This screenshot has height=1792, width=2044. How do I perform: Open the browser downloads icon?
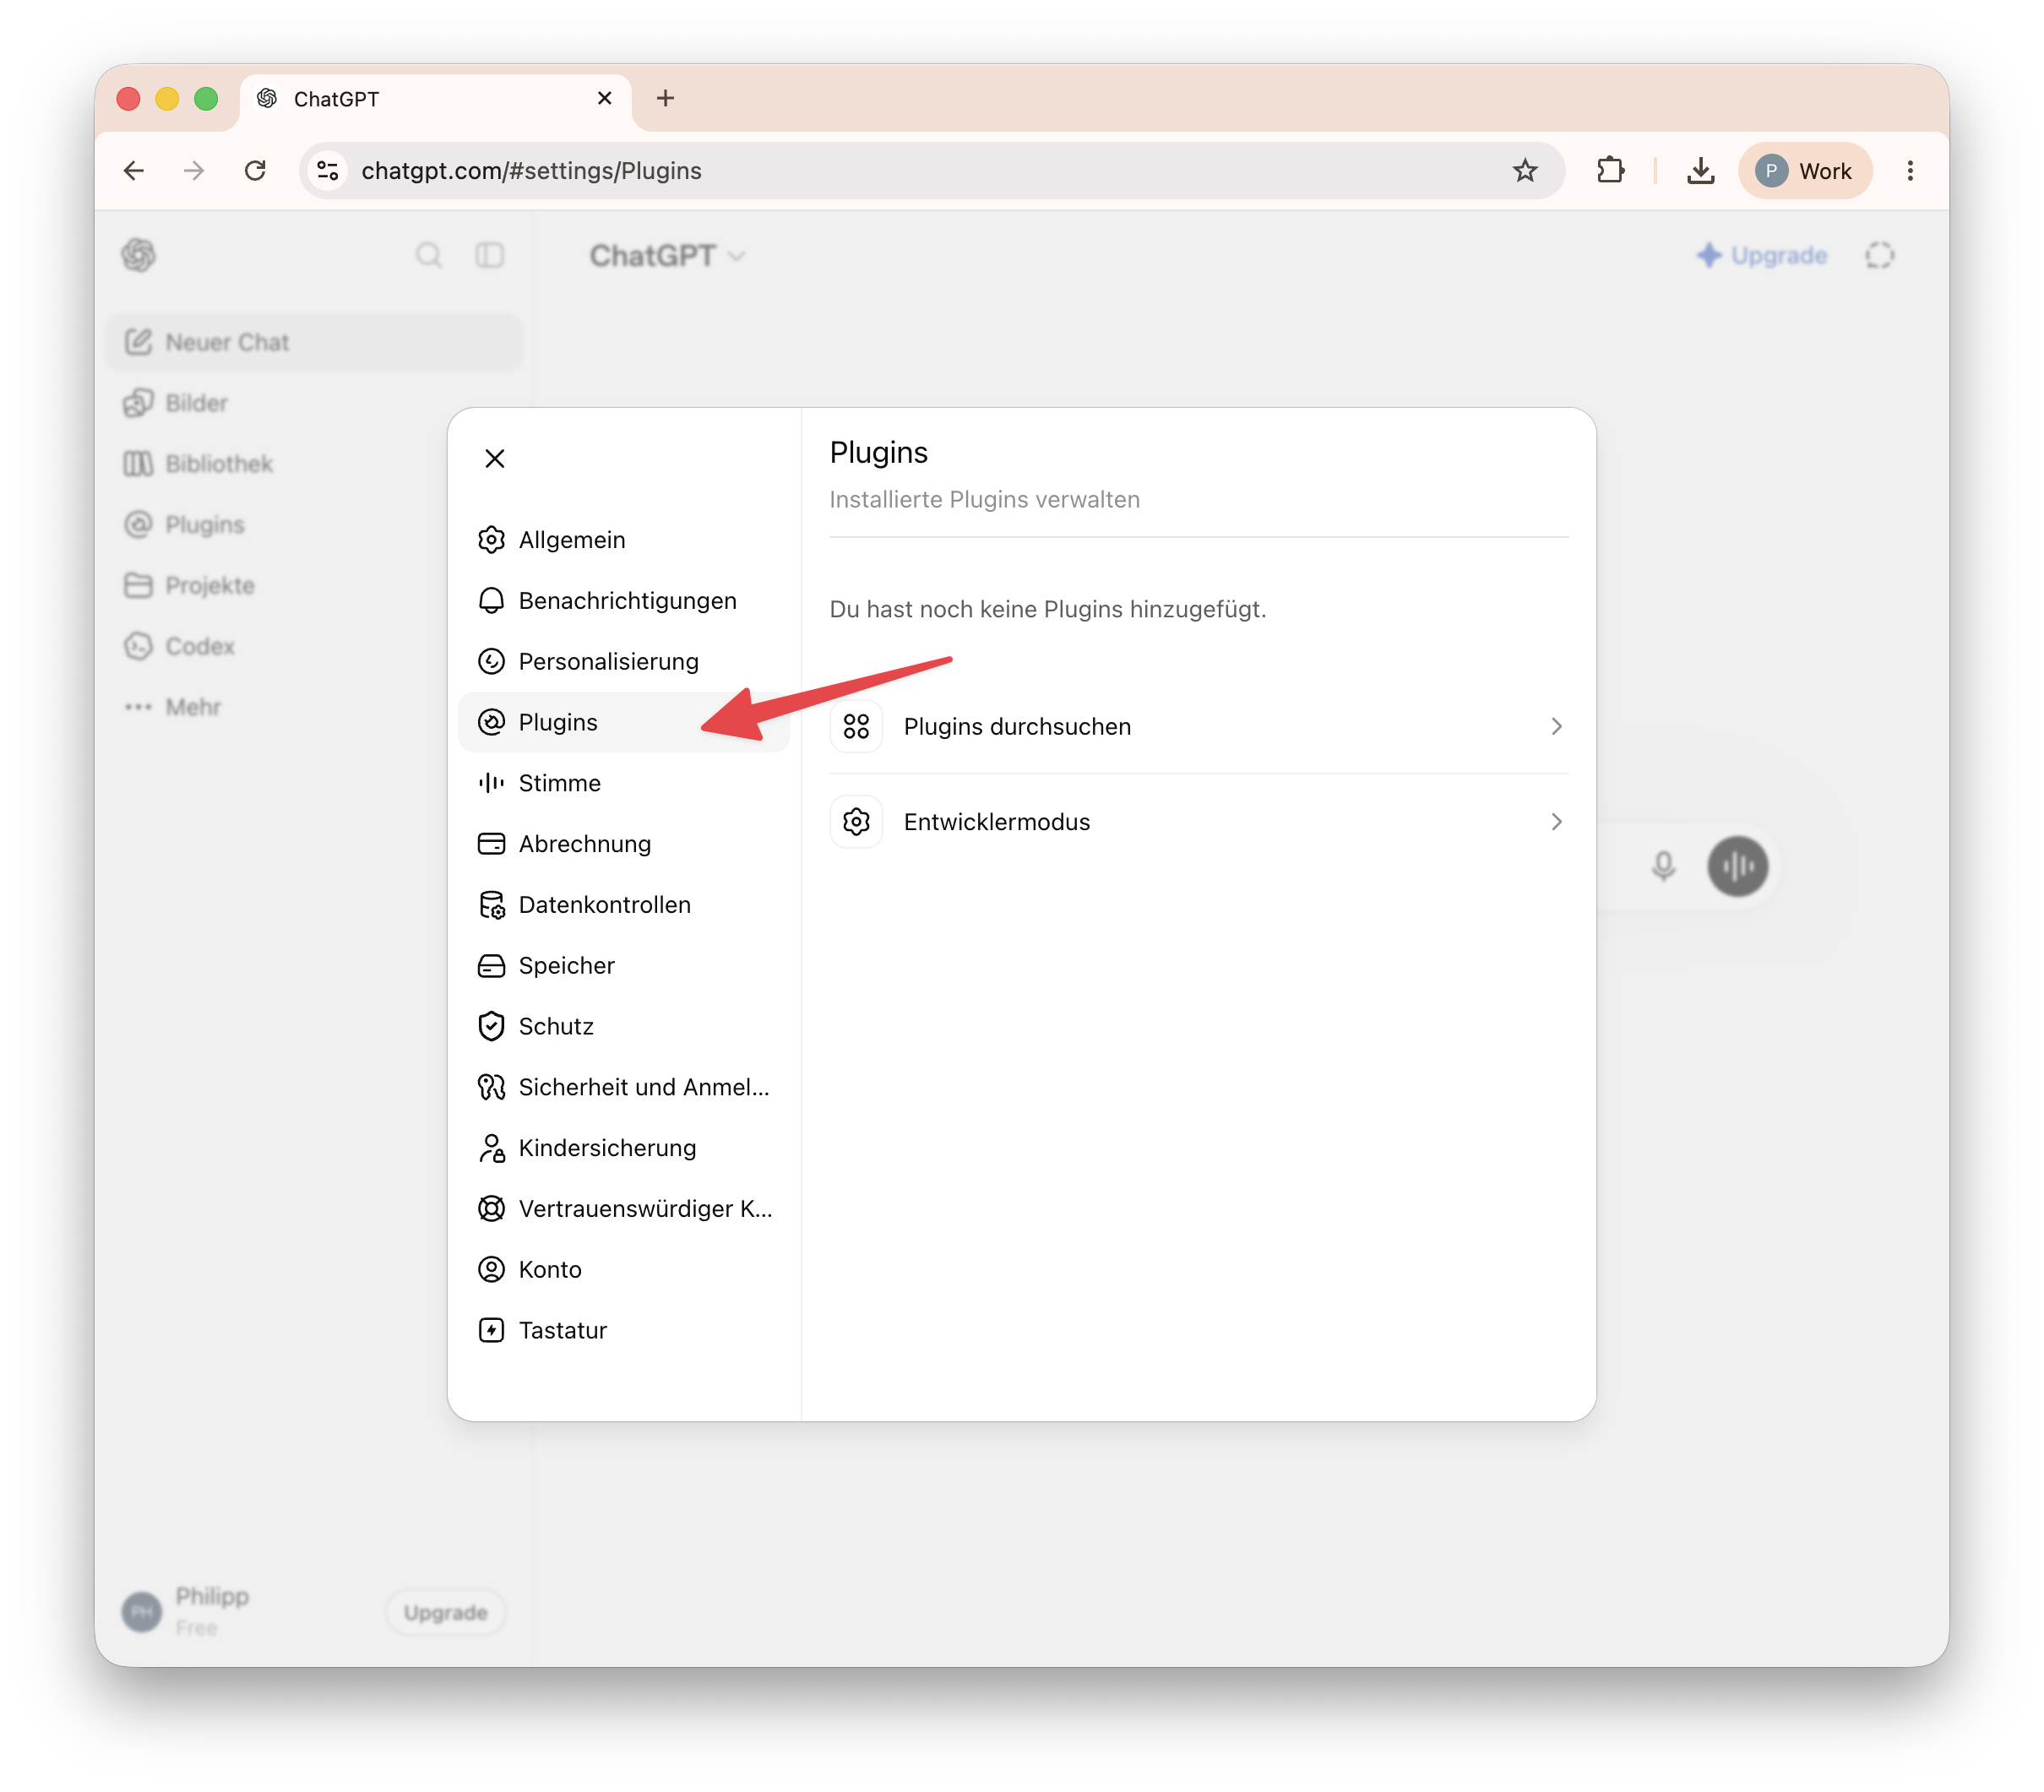point(1700,171)
